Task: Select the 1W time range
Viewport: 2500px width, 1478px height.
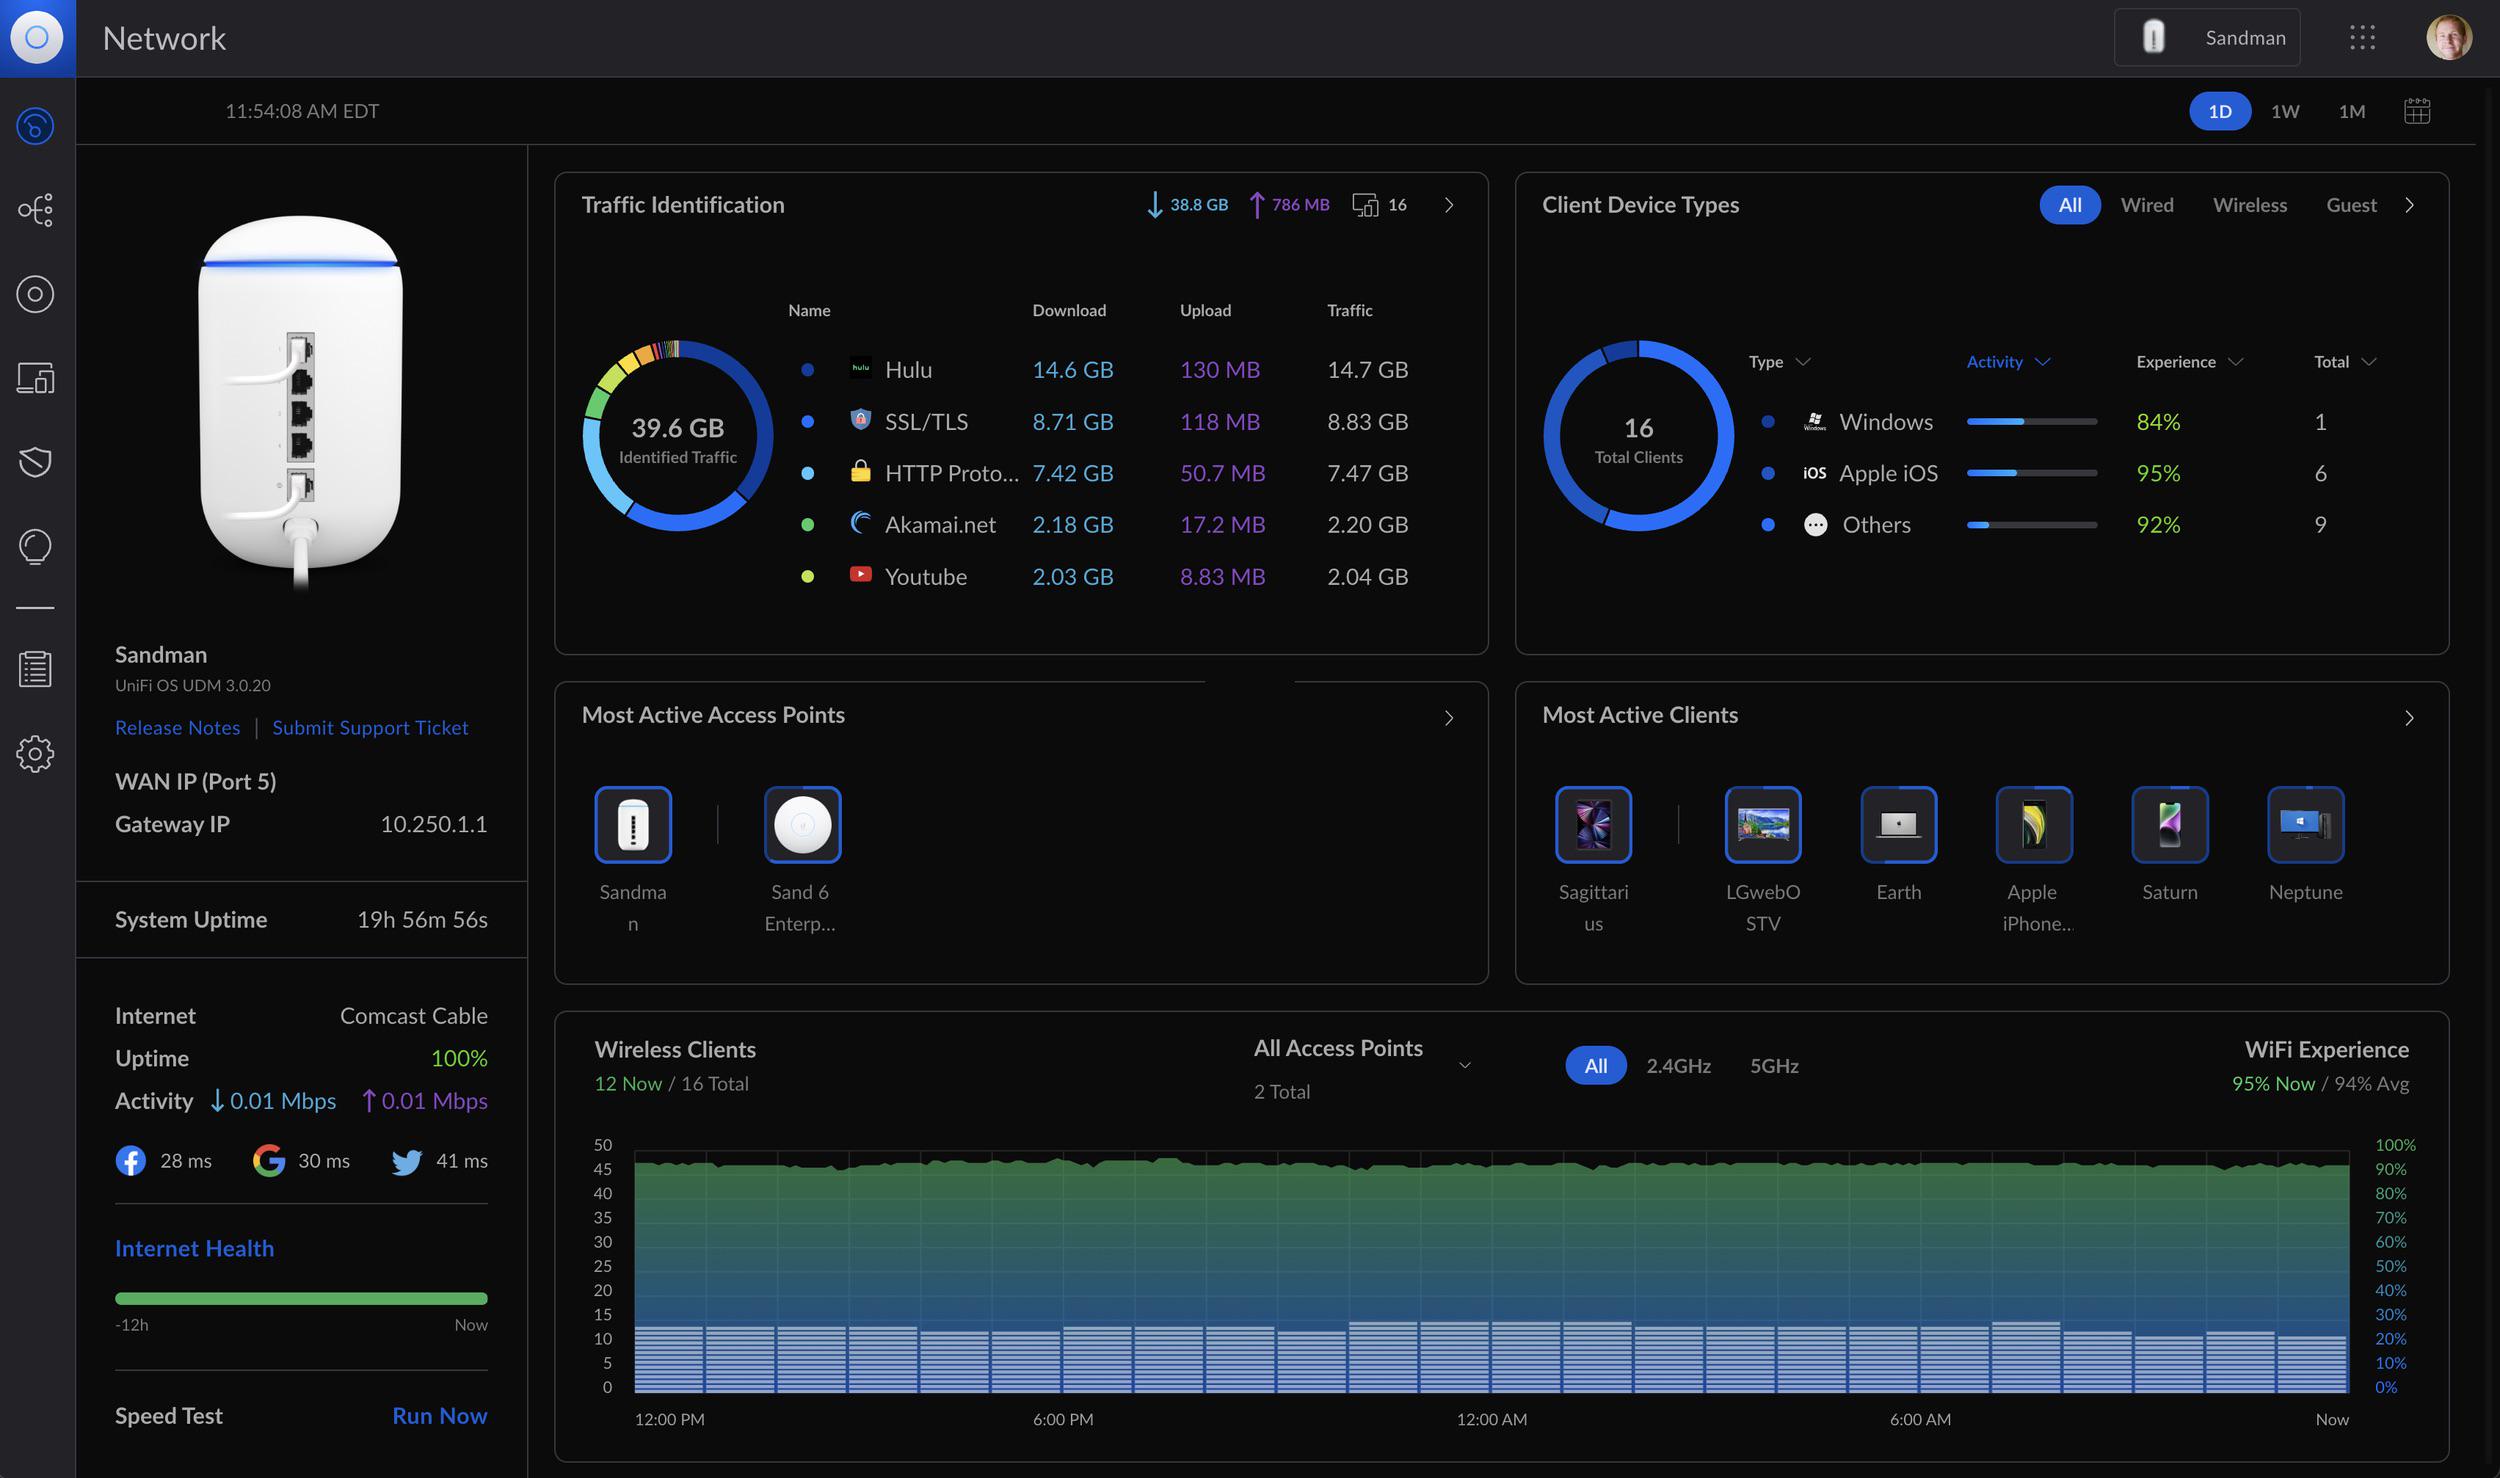Action: point(2285,111)
